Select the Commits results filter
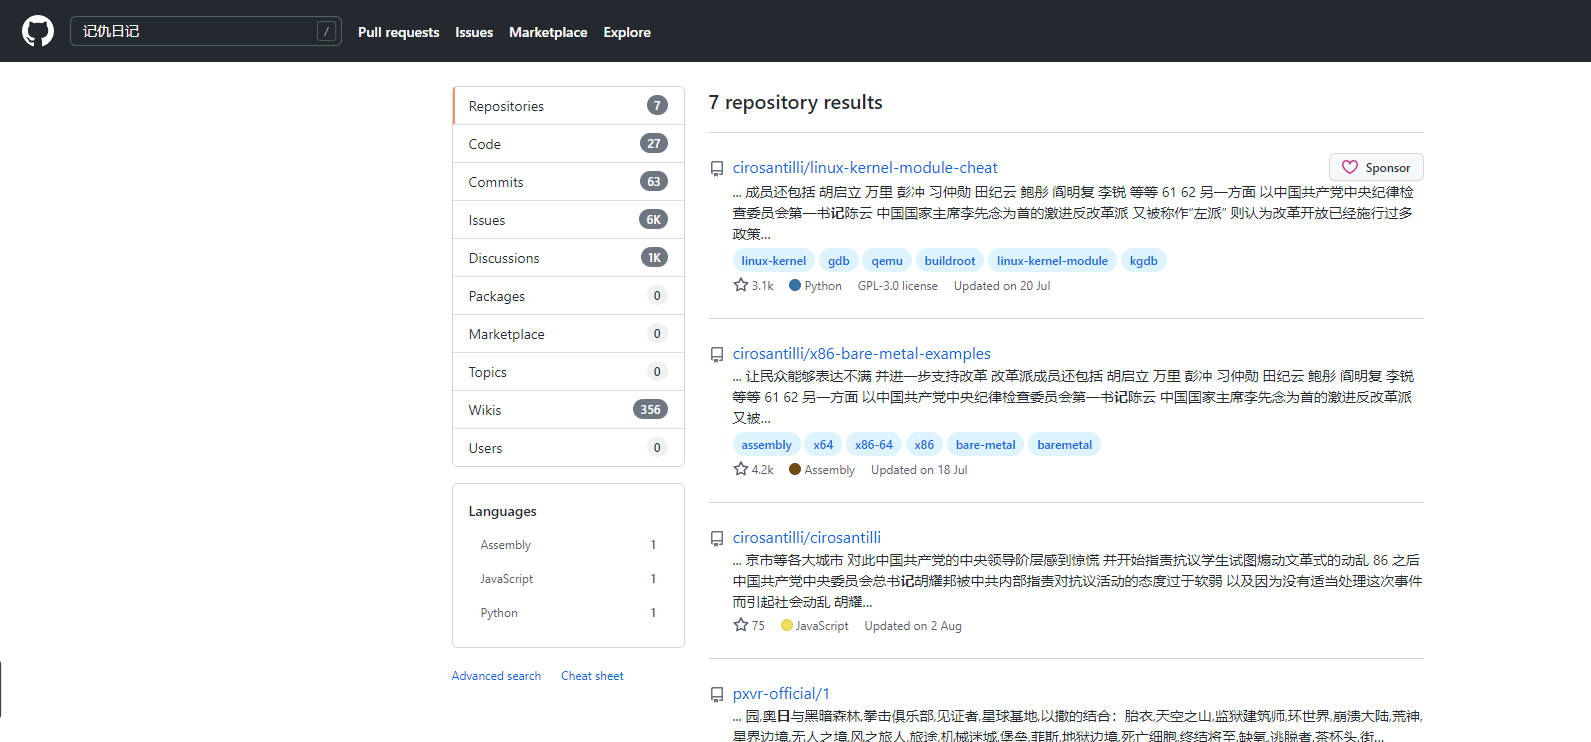1591x742 pixels. click(568, 182)
